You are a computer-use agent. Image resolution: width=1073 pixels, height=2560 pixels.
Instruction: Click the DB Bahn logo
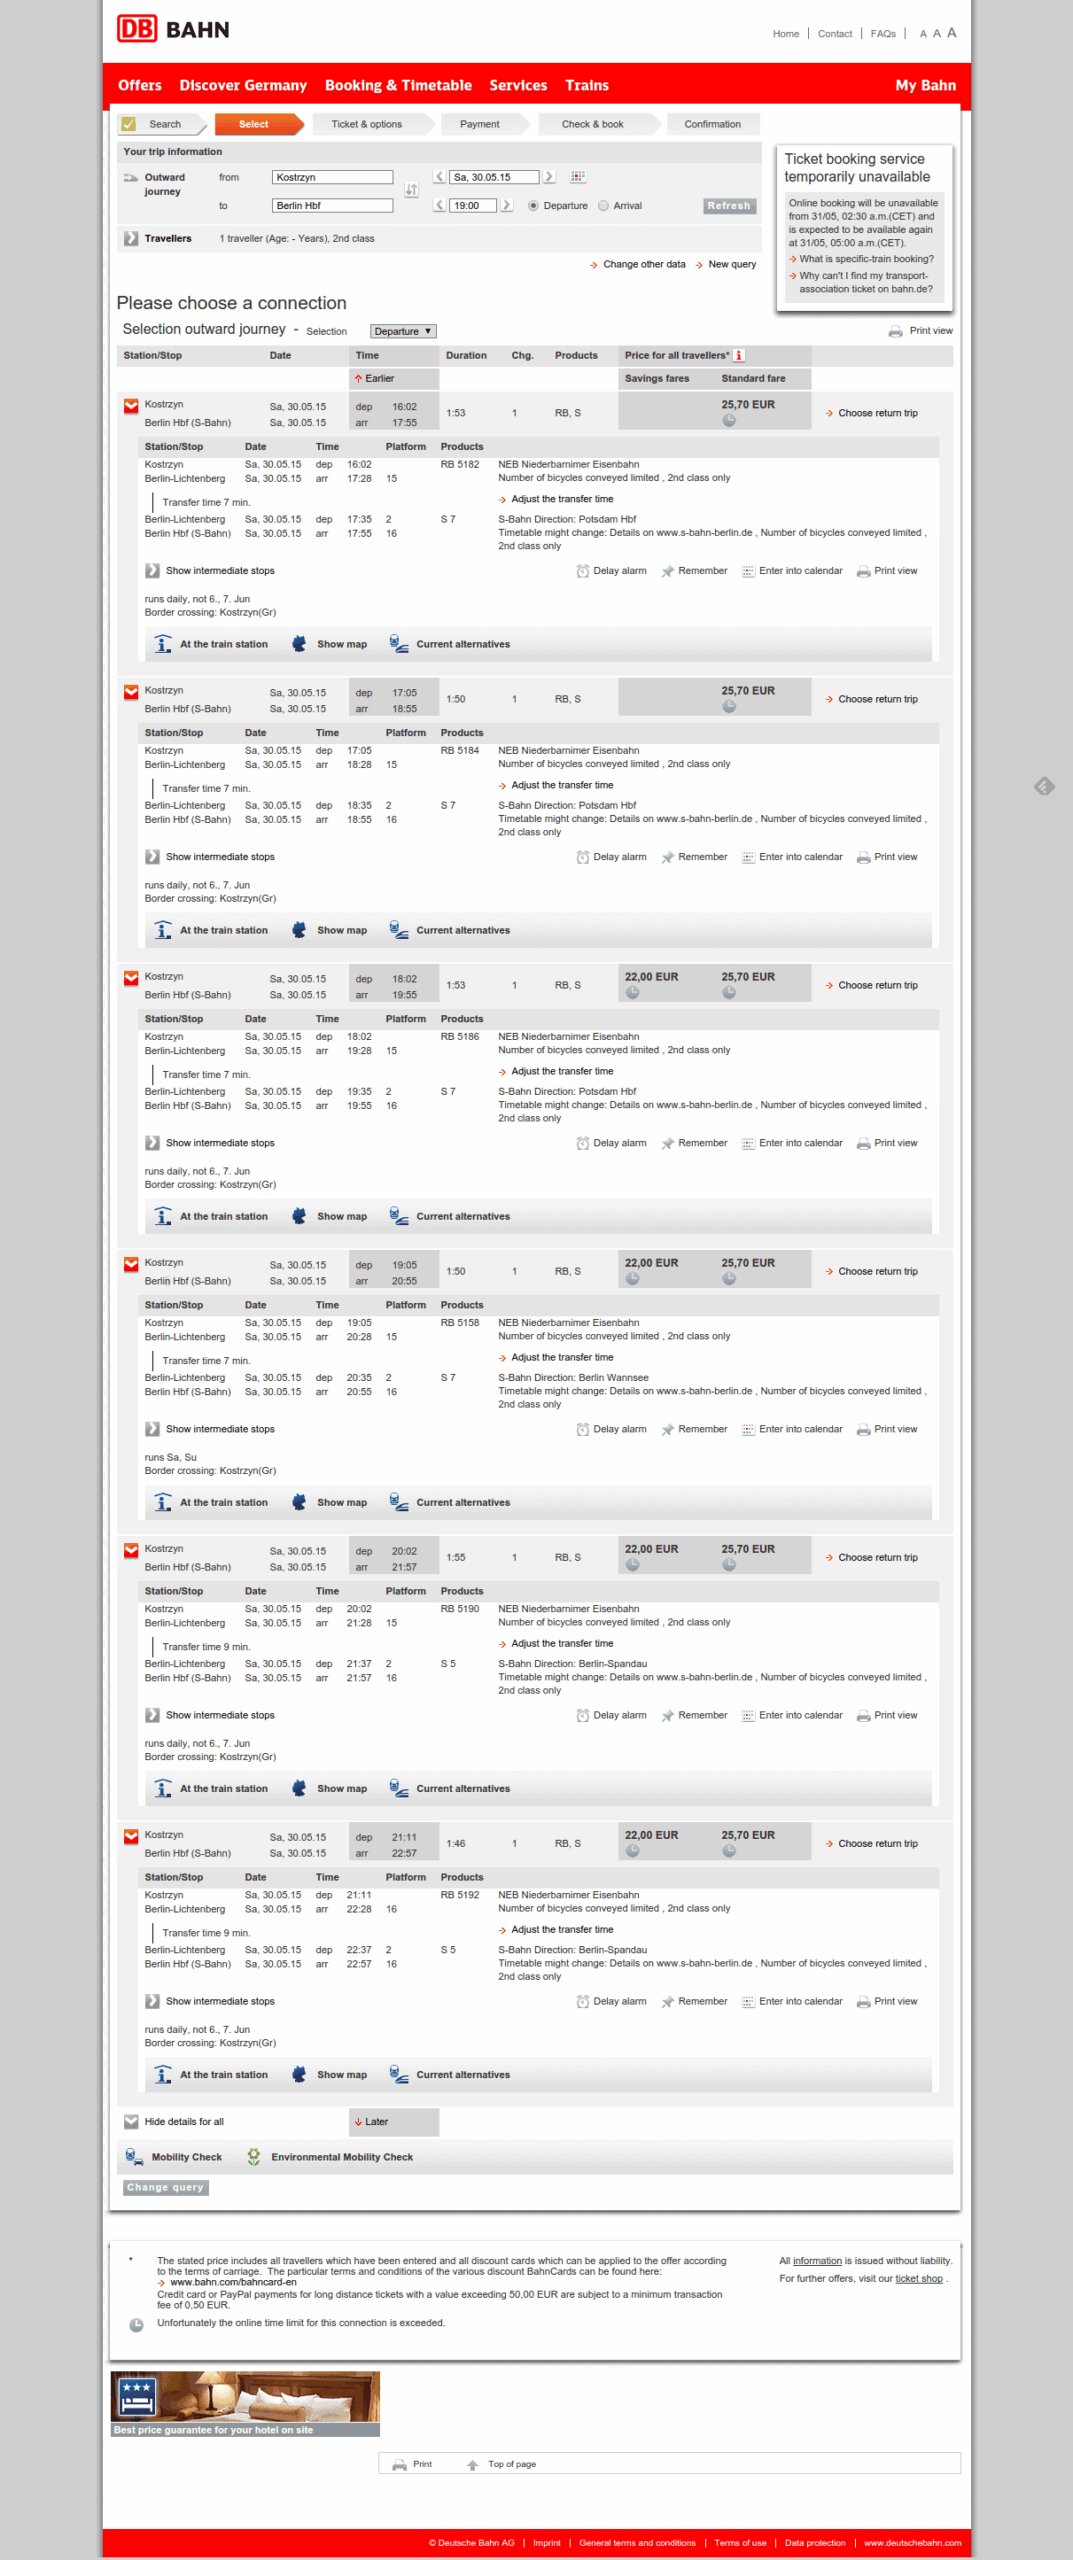click(x=173, y=29)
